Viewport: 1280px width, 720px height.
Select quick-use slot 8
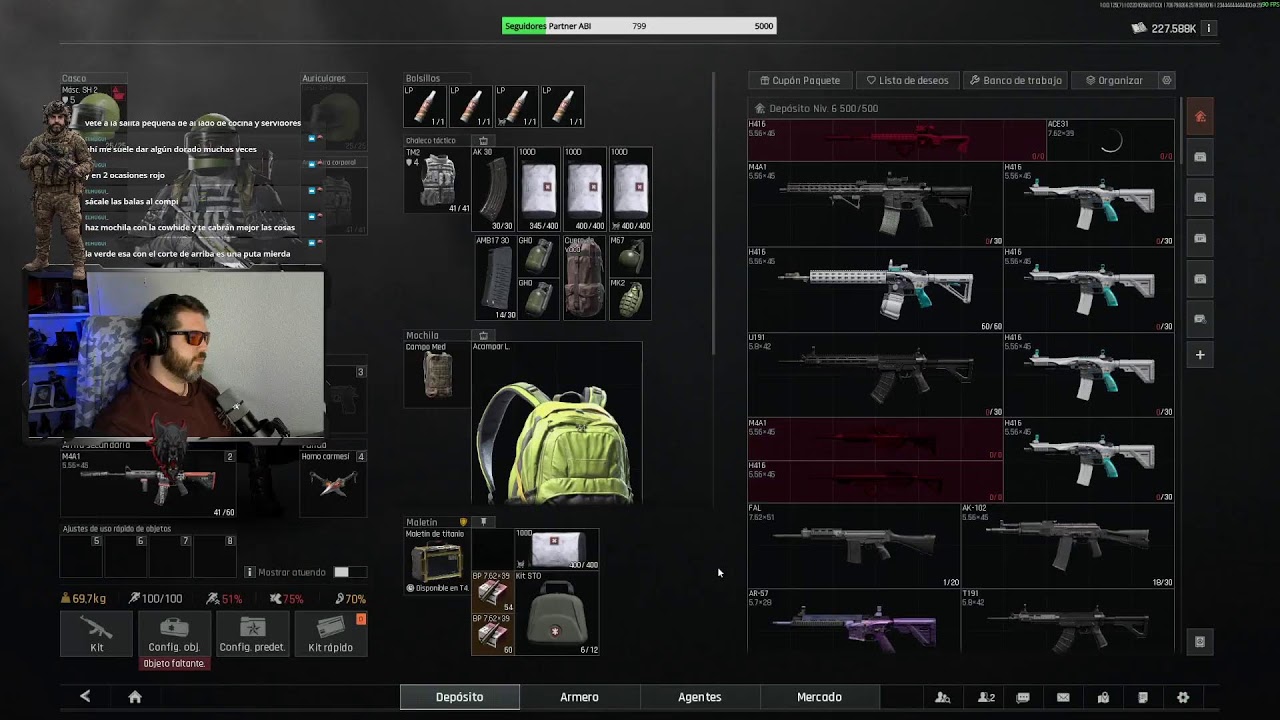[214, 556]
